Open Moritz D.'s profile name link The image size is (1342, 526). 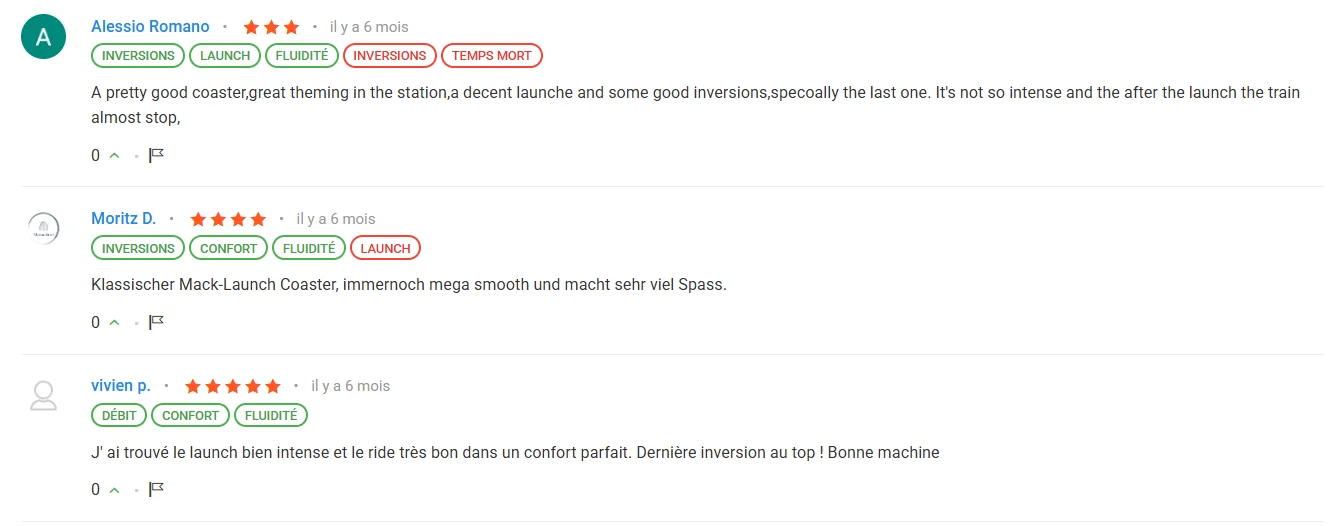point(124,218)
